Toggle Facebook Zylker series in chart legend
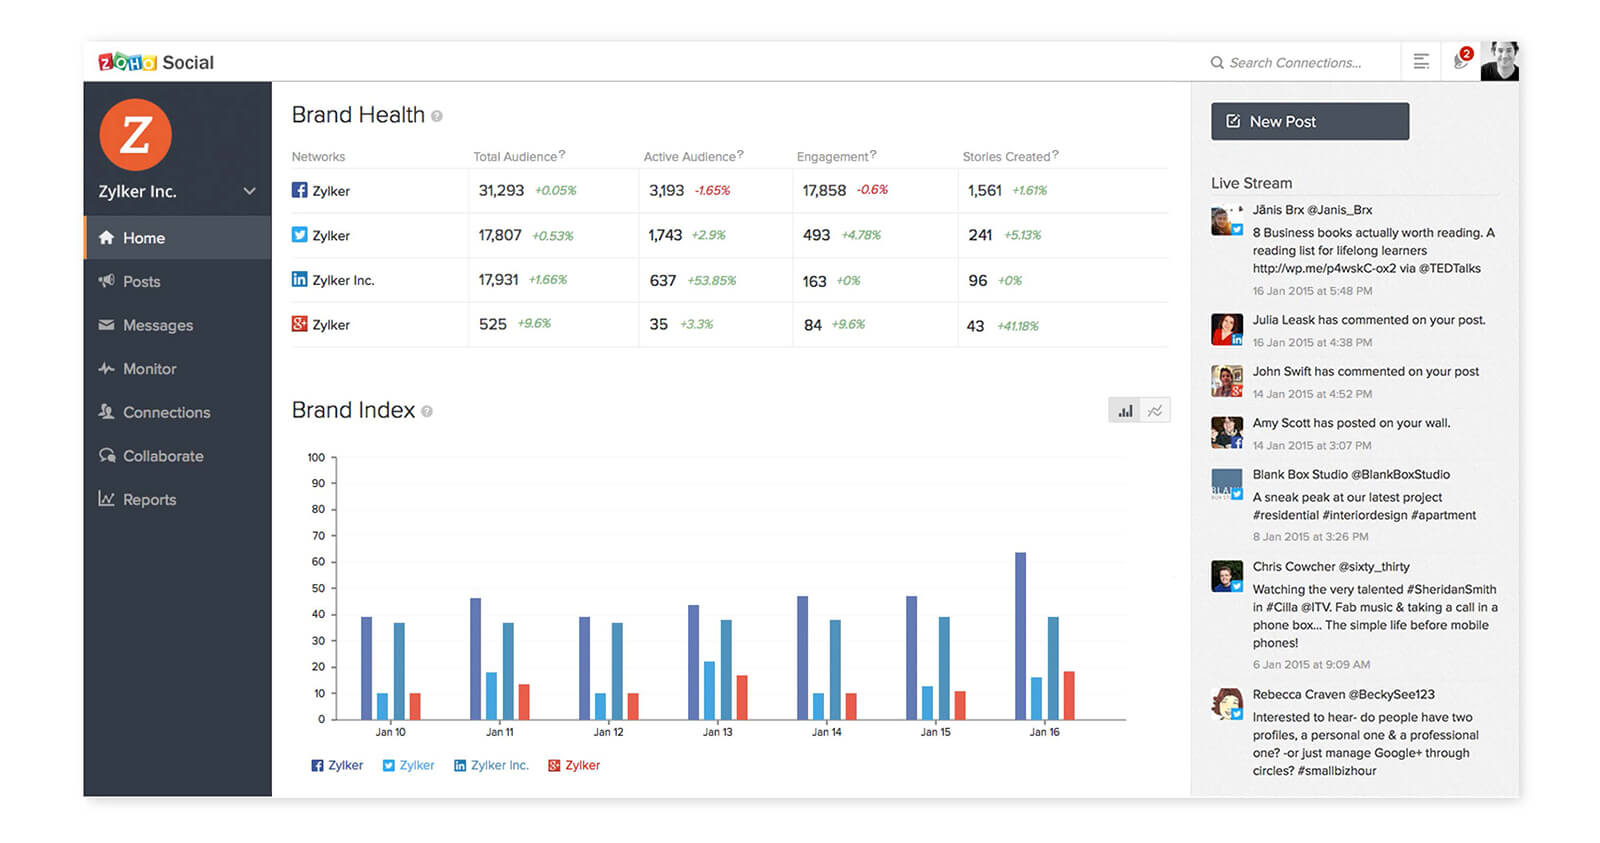Viewport: 1600px width, 843px height. click(337, 765)
